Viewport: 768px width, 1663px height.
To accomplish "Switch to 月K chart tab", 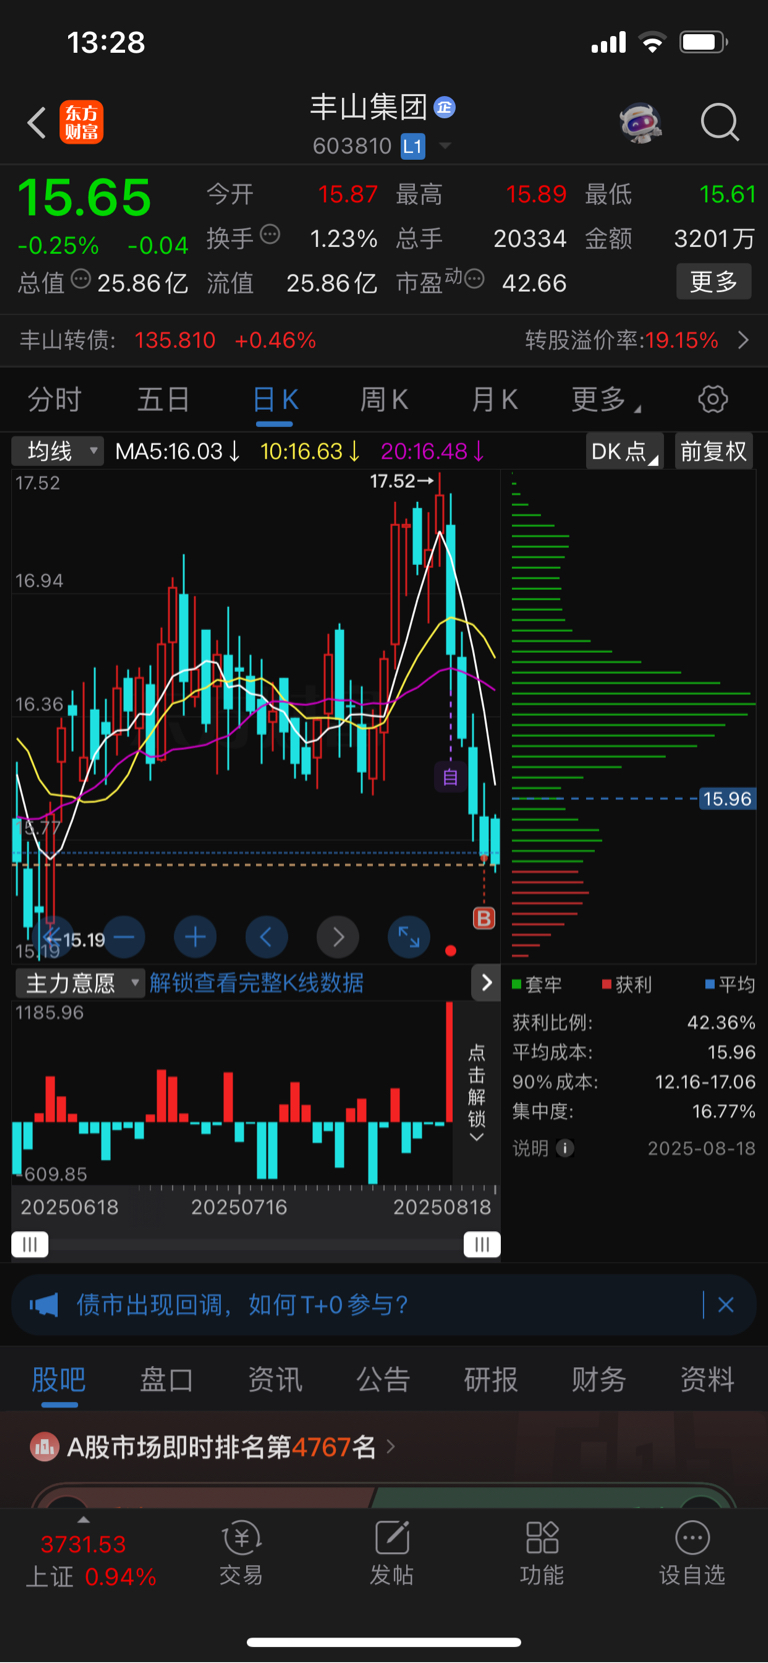I will (x=494, y=401).
